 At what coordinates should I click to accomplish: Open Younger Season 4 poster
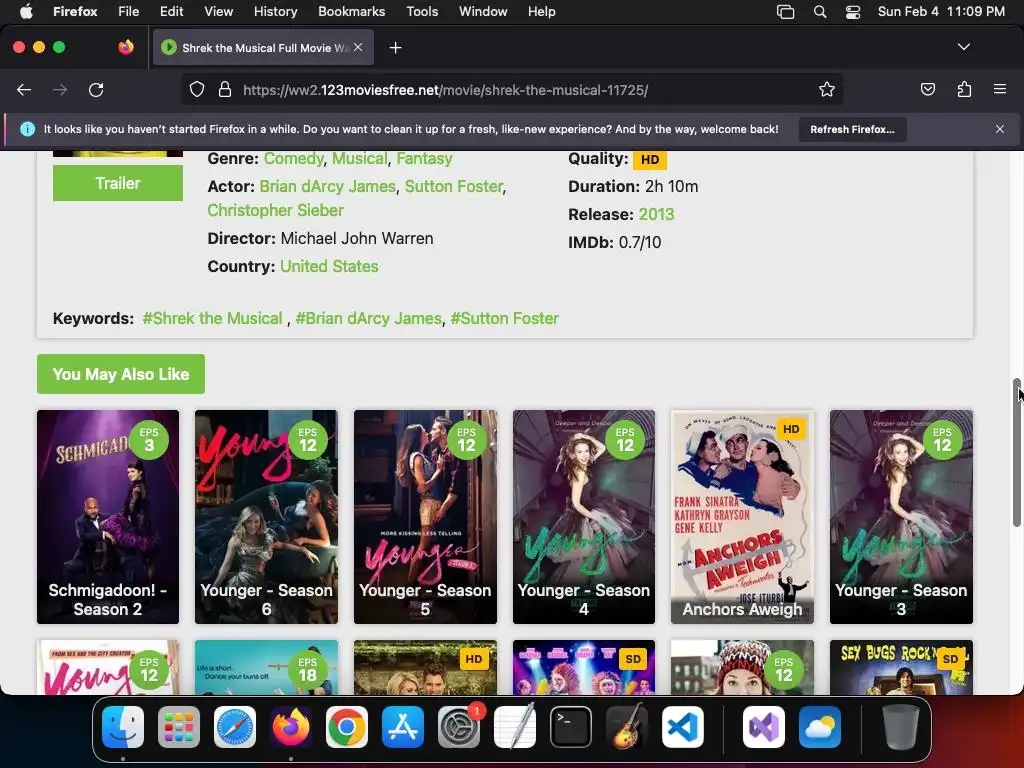coord(584,517)
